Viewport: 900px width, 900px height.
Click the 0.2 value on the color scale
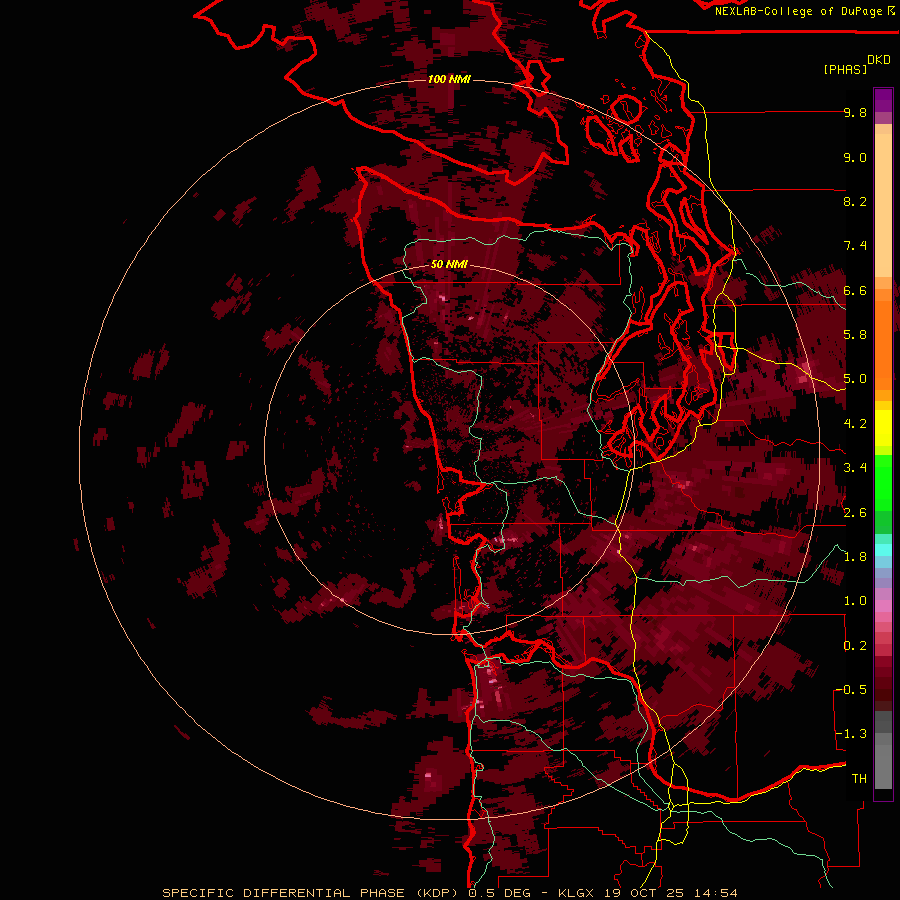pyautogui.click(x=855, y=646)
